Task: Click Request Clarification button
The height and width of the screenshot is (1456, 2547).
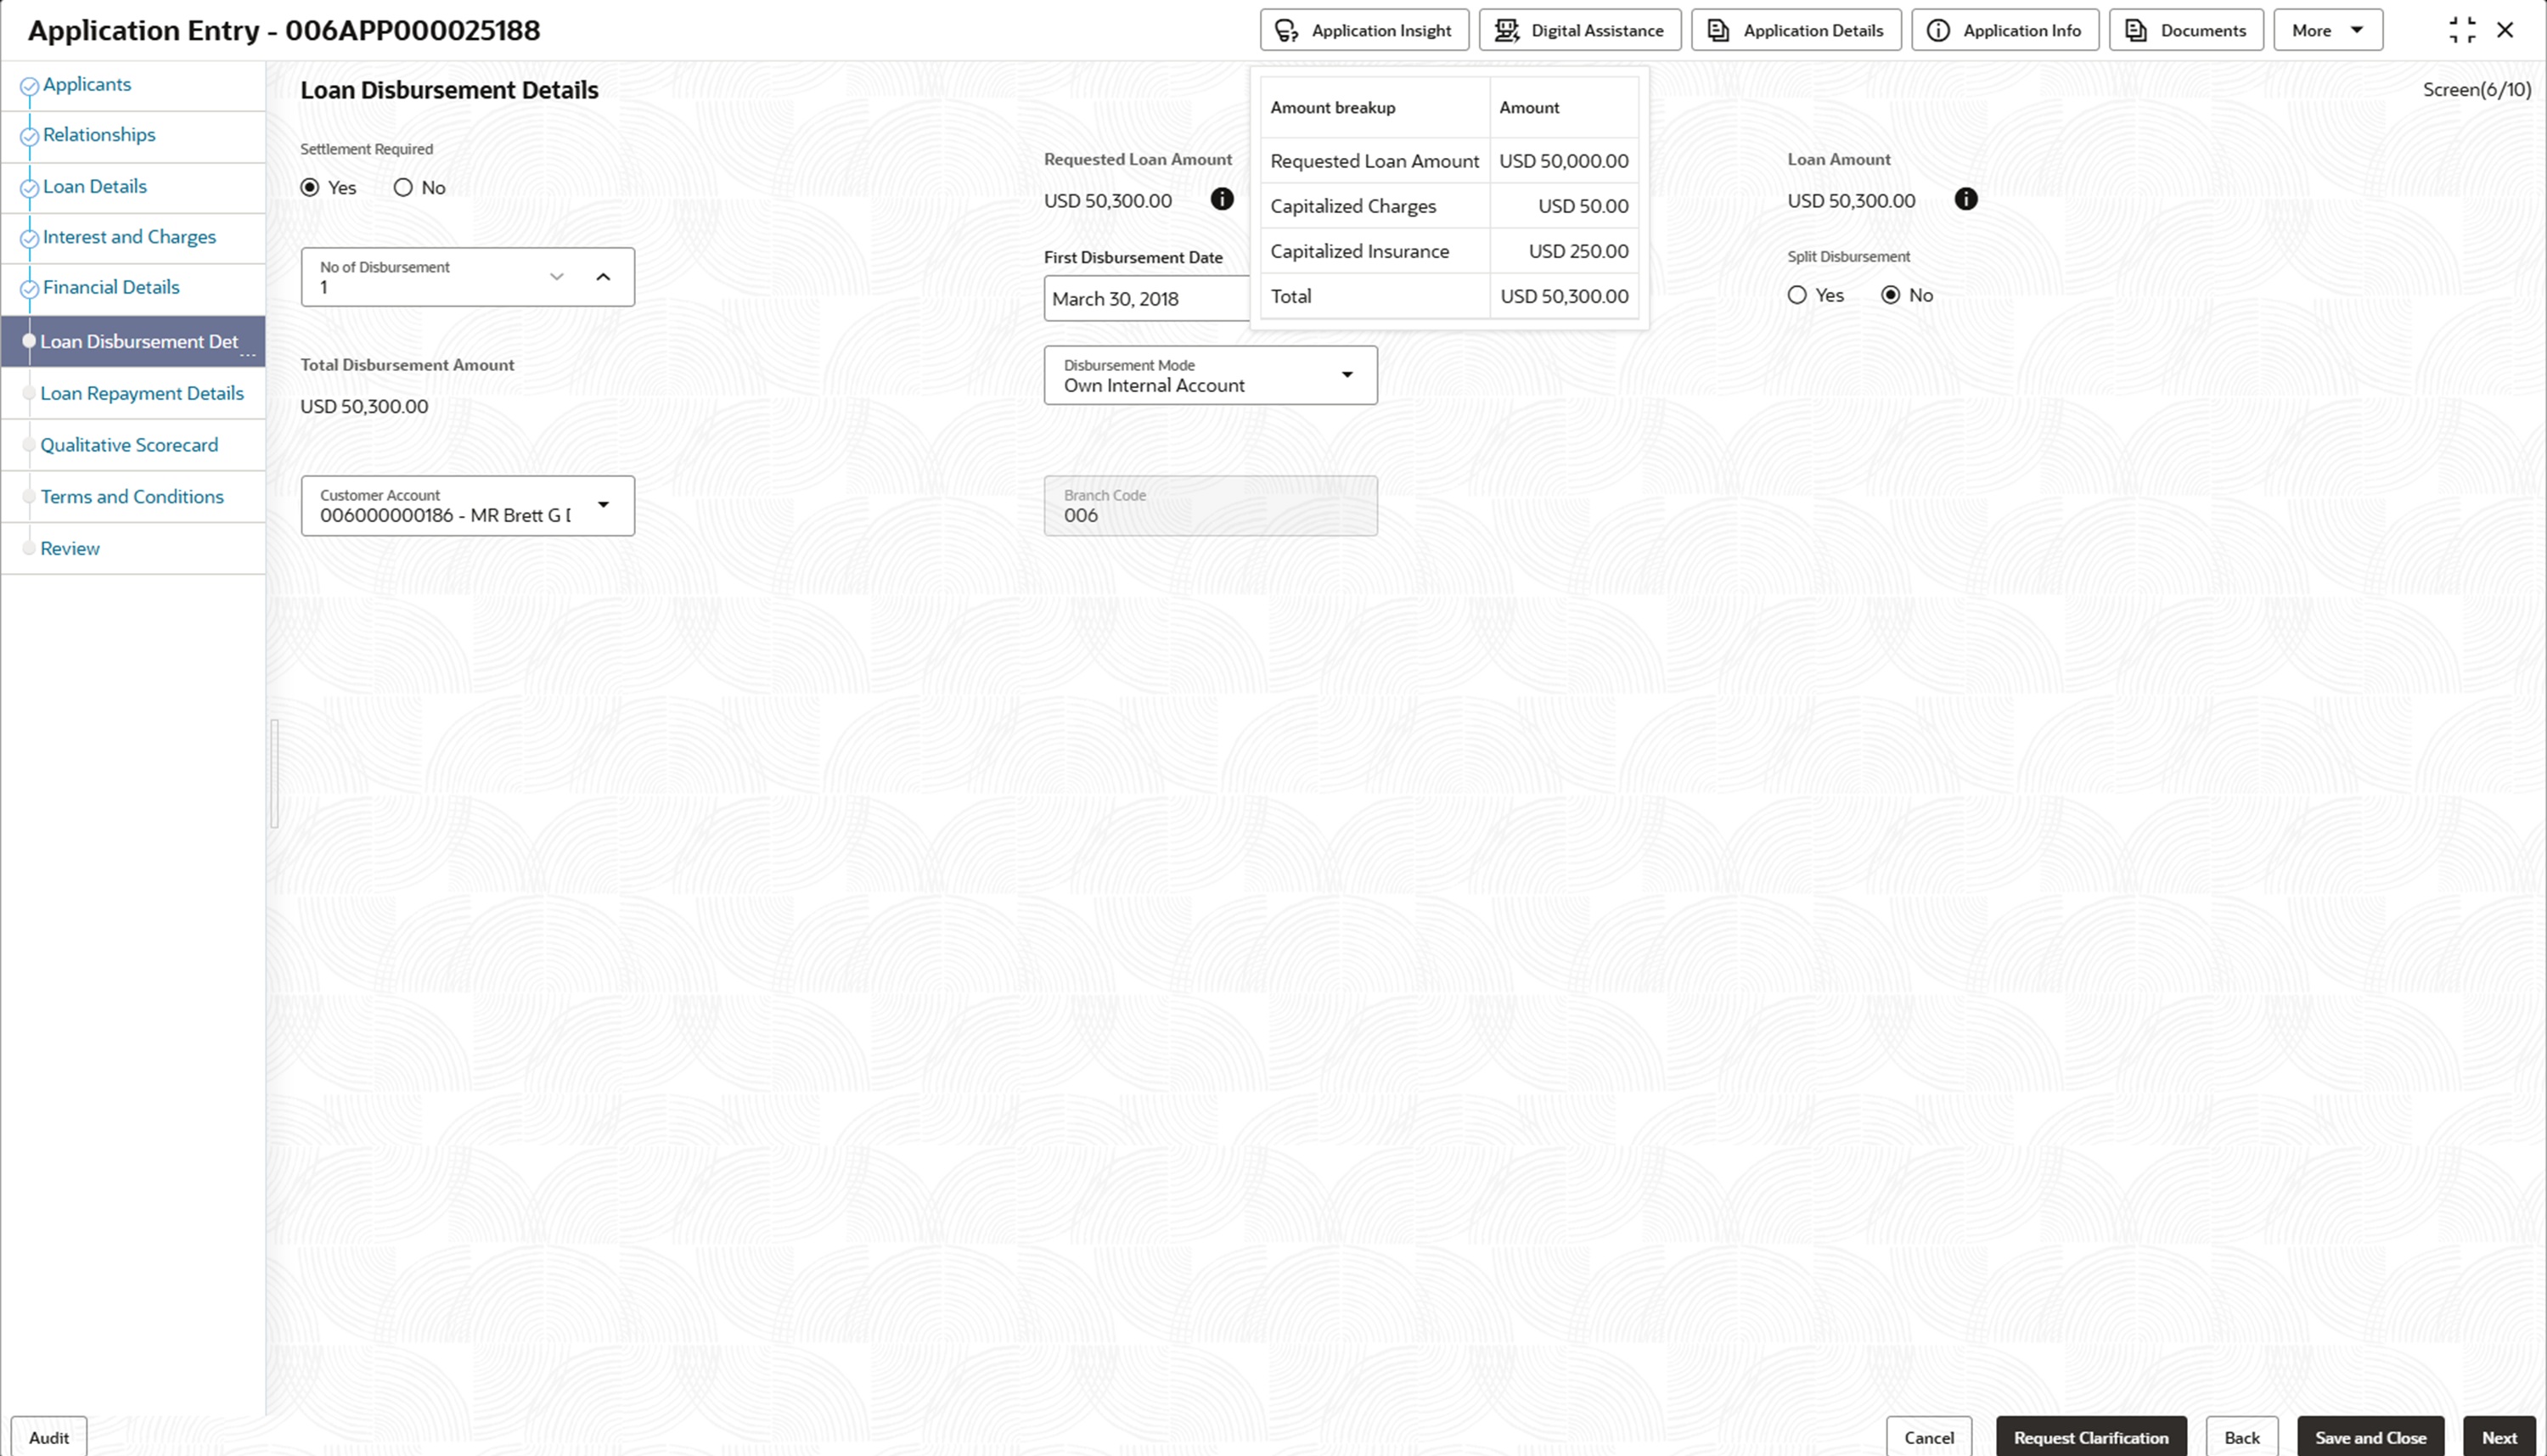Action: pos(2090,1437)
